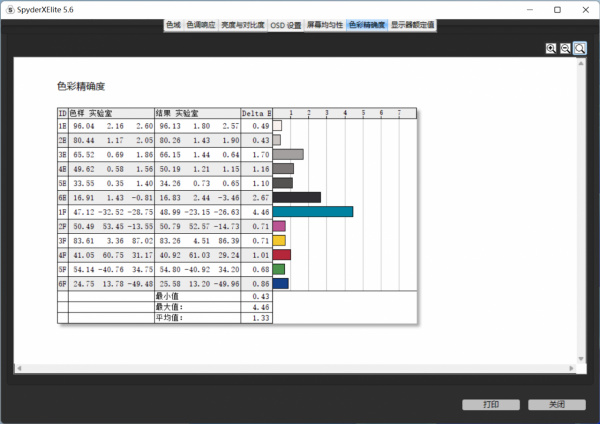Viewport: 600px width, 424px height.
Task: Click the 色彩精确度 tab
Action: coord(366,25)
